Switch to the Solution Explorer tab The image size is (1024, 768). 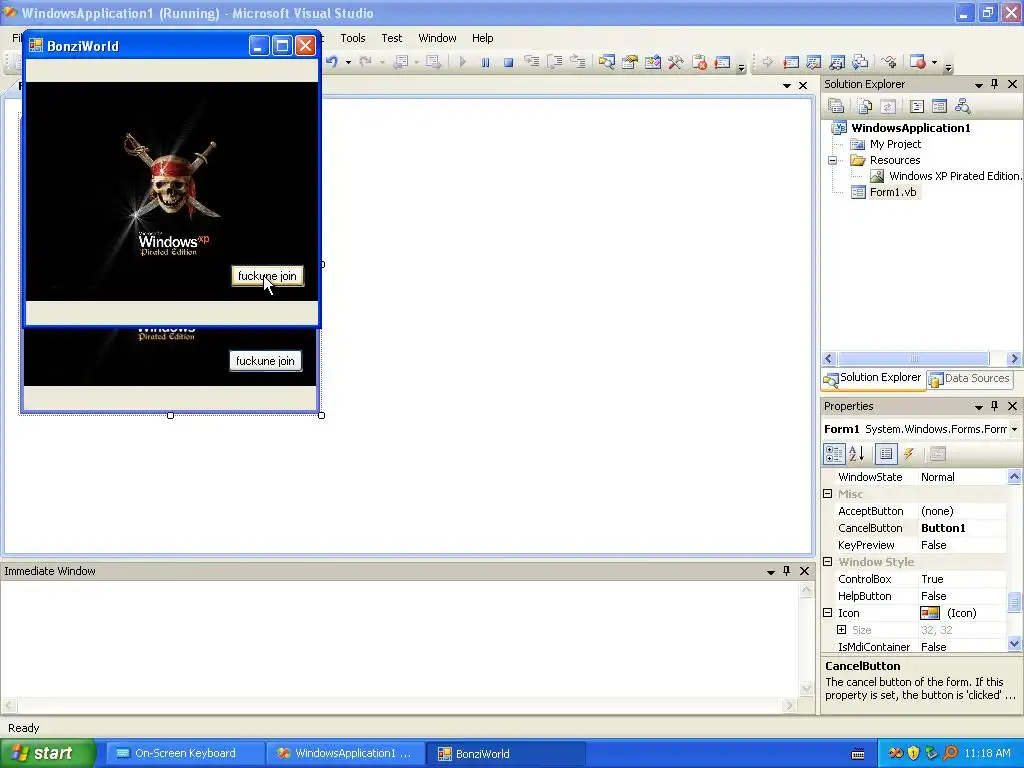point(873,378)
